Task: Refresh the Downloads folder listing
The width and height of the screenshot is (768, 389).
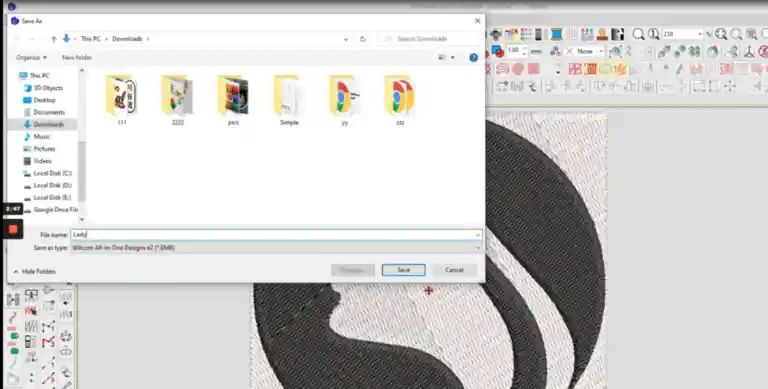Action: (x=362, y=39)
